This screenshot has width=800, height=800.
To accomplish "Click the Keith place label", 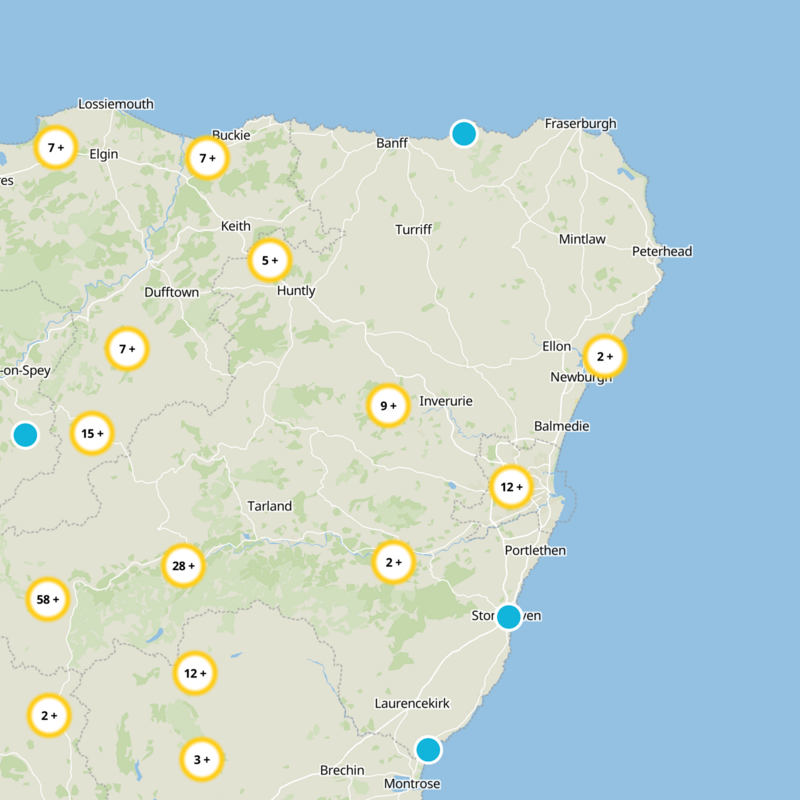I will click(236, 226).
